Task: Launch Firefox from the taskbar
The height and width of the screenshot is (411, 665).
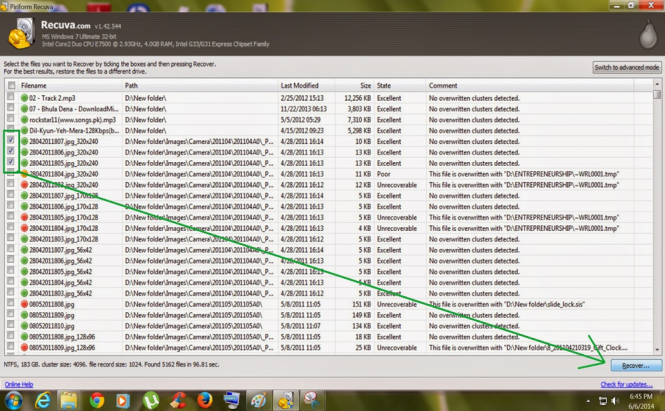Action: [205, 400]
